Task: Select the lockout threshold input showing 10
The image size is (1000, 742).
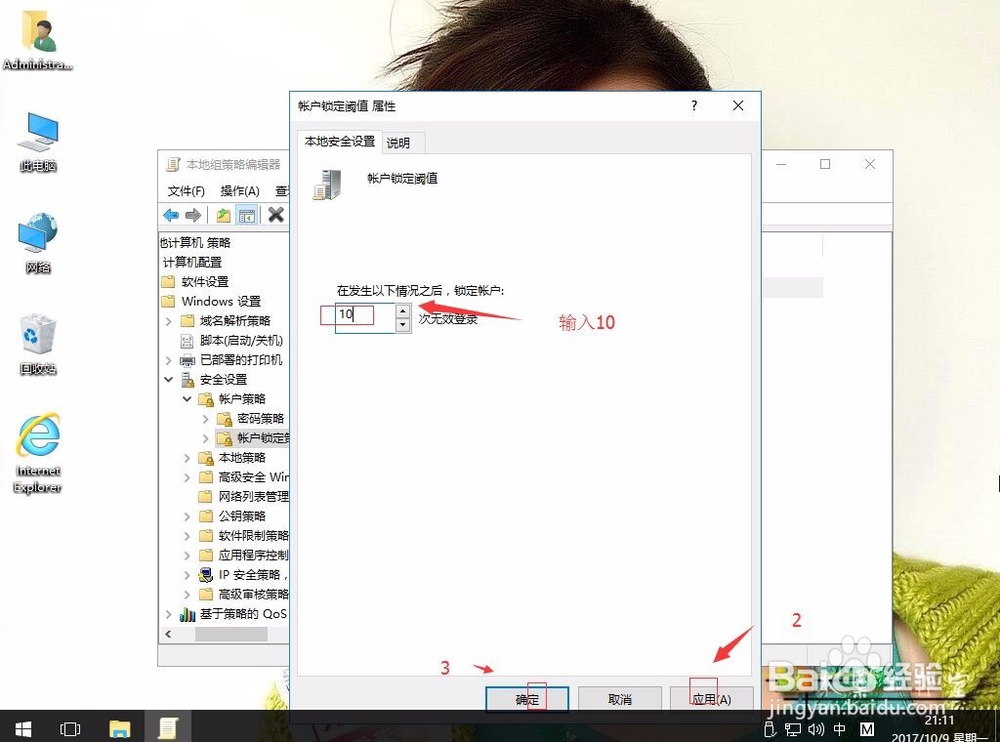Action: coord(360,315)
